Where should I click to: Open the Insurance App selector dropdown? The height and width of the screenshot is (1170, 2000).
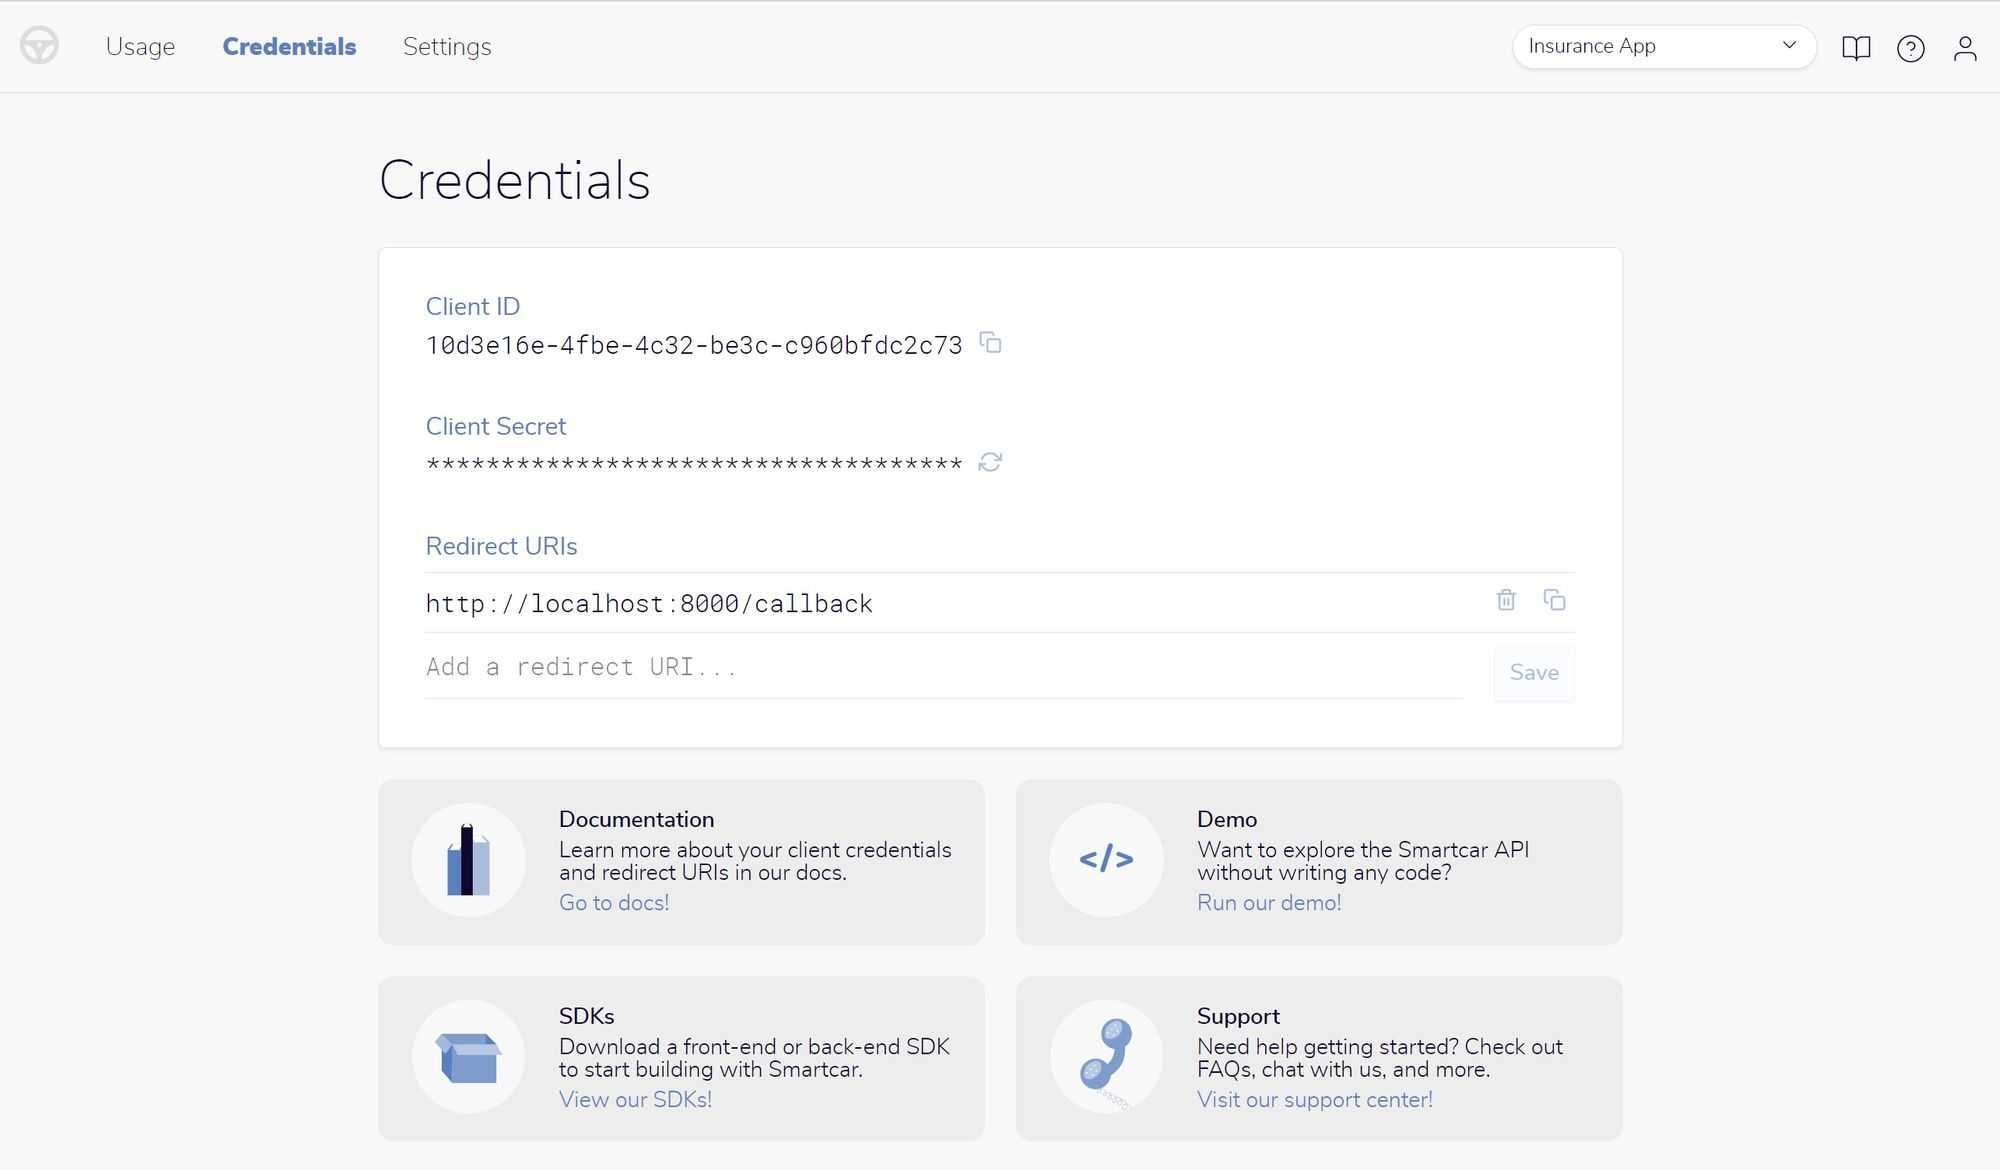pos(1663,46)
